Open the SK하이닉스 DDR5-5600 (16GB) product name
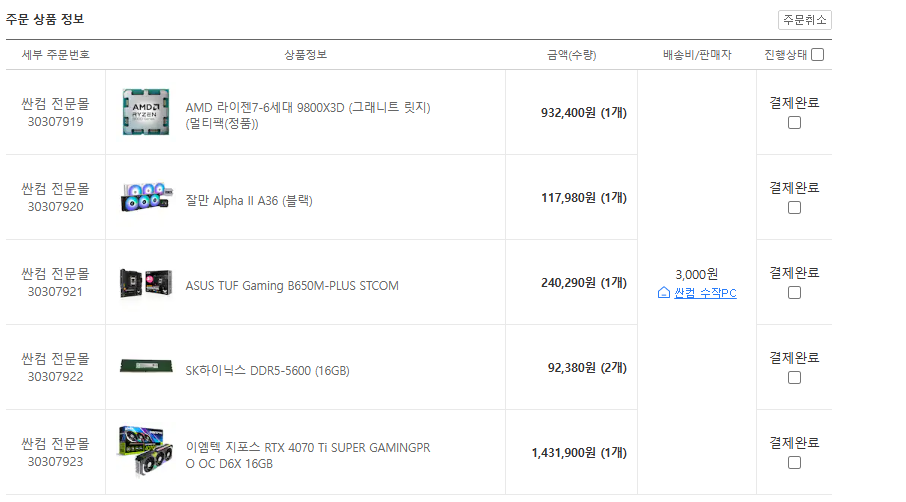 [268, 370]
